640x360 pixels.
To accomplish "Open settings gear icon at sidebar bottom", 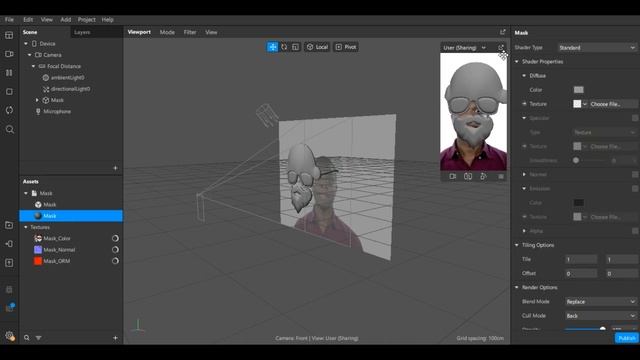I will [x=9, y=336].
